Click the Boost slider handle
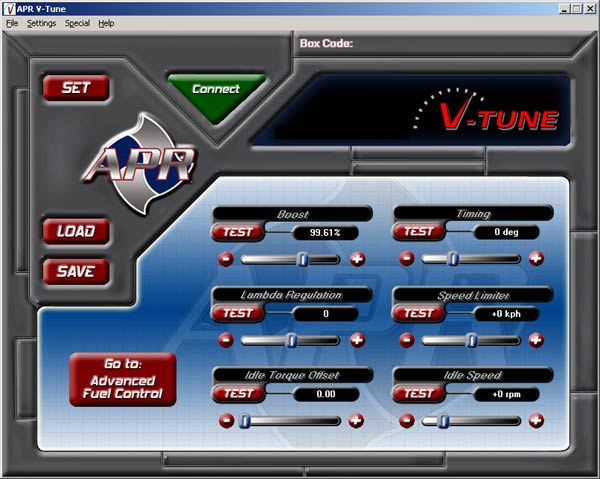 click(x=303, y=260)
